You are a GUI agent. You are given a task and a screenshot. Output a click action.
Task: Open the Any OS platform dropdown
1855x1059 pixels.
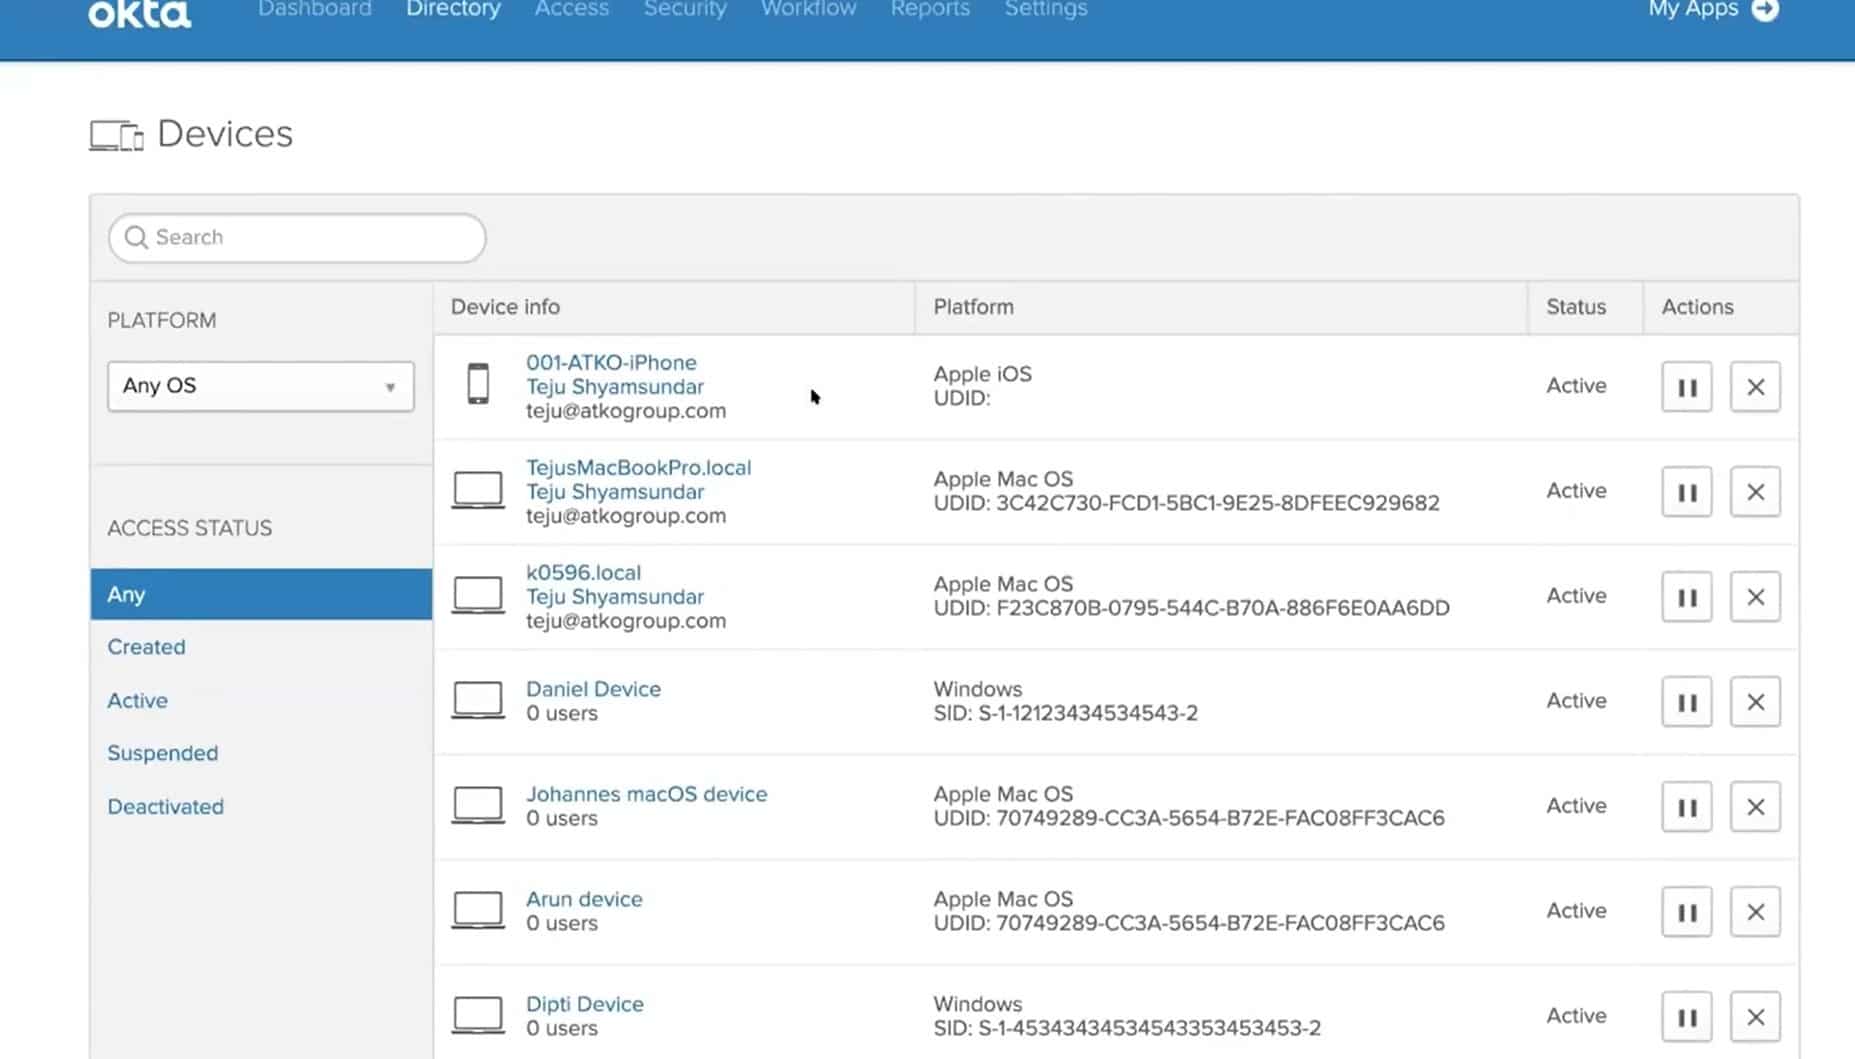pyautogui.click(x=260, y=386)
